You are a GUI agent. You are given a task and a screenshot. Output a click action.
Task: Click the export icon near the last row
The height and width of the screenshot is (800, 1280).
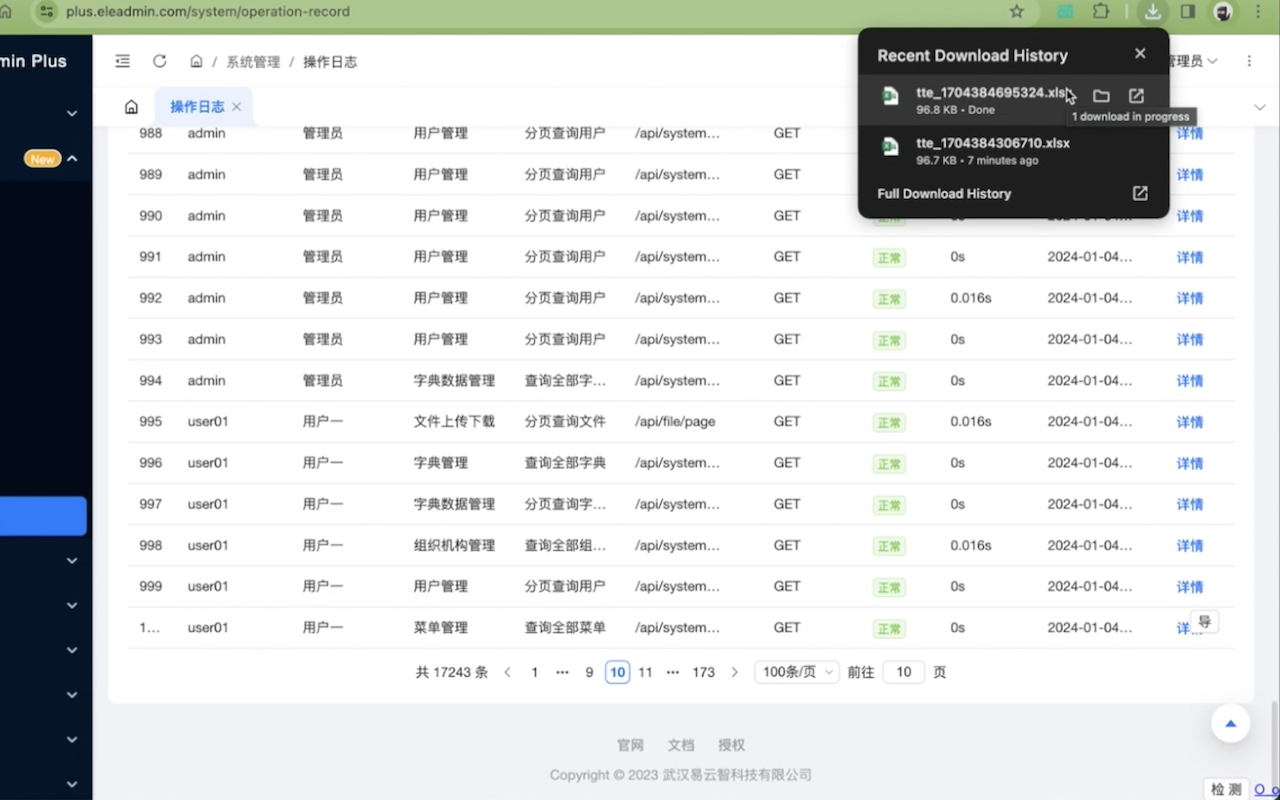tap(1203, 621)
